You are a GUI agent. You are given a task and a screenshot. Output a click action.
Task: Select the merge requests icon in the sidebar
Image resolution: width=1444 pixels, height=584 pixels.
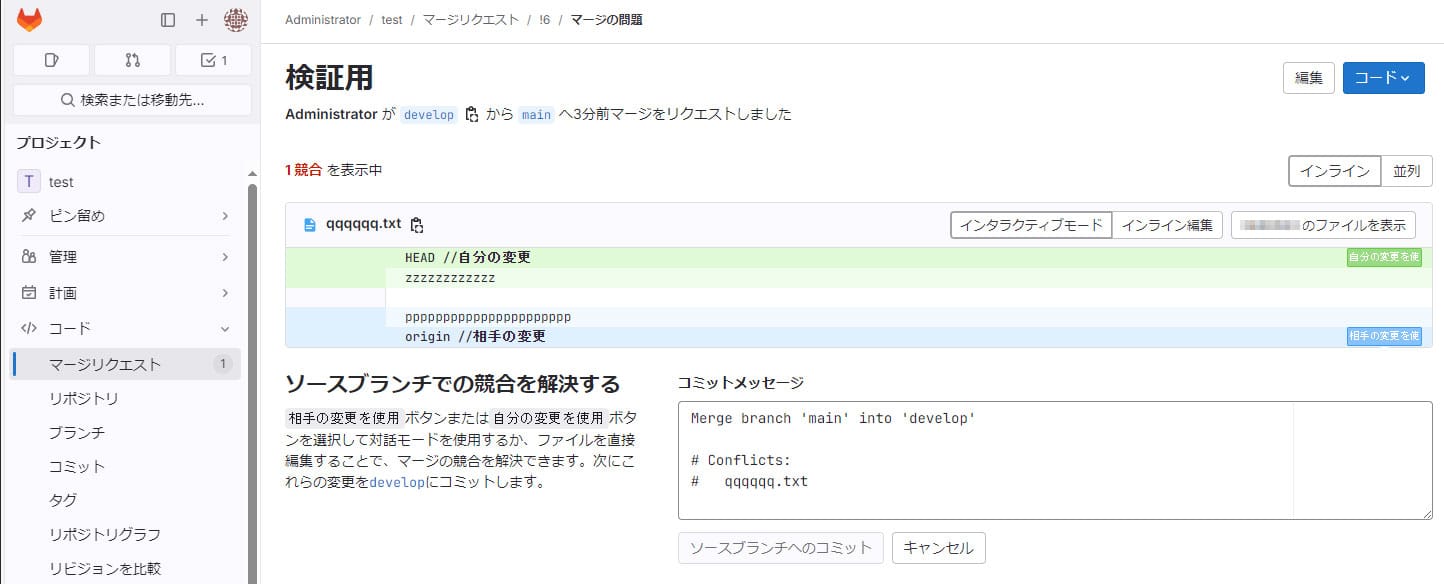coord(131,60)
